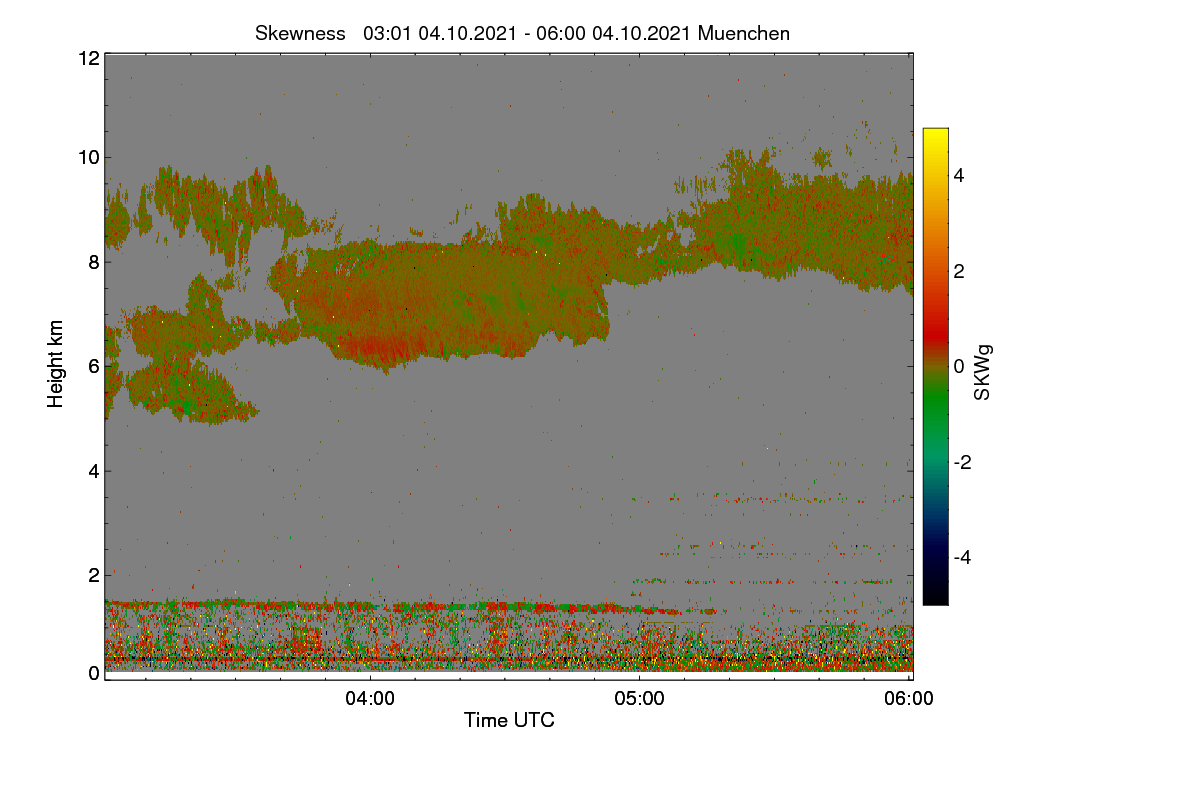This screenshot has width=1200, height=800.
Task: Click the large cloud layer near 04:15 at 7 km
Action: click(440, 305)
